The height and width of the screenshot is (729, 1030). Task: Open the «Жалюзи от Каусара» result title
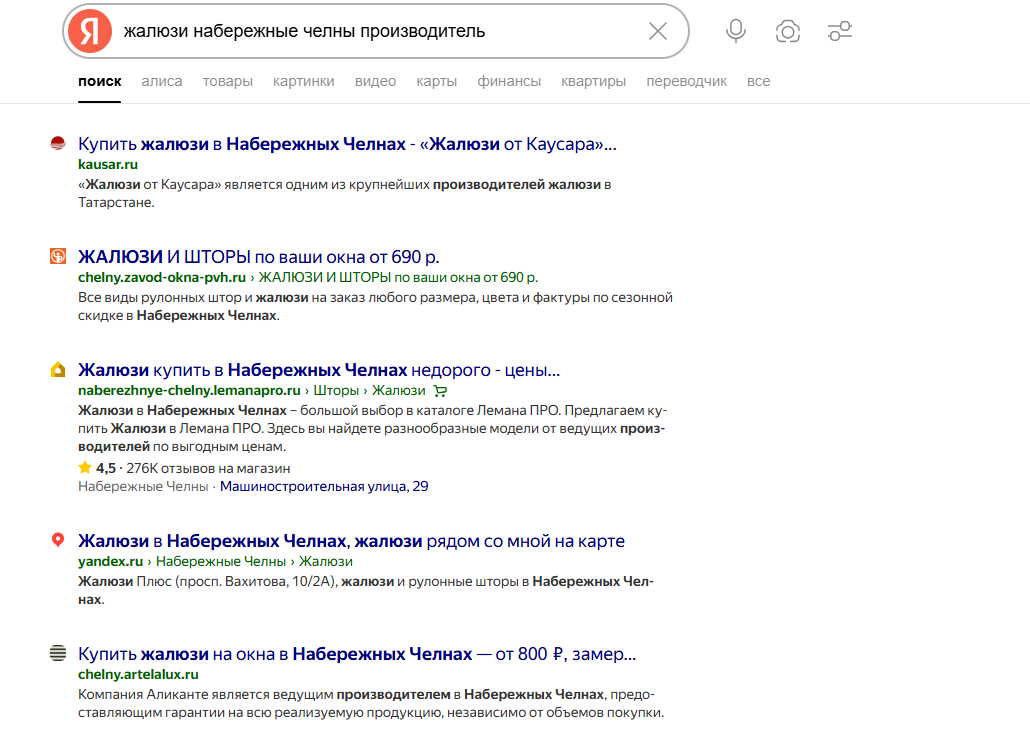pos(347,144)
